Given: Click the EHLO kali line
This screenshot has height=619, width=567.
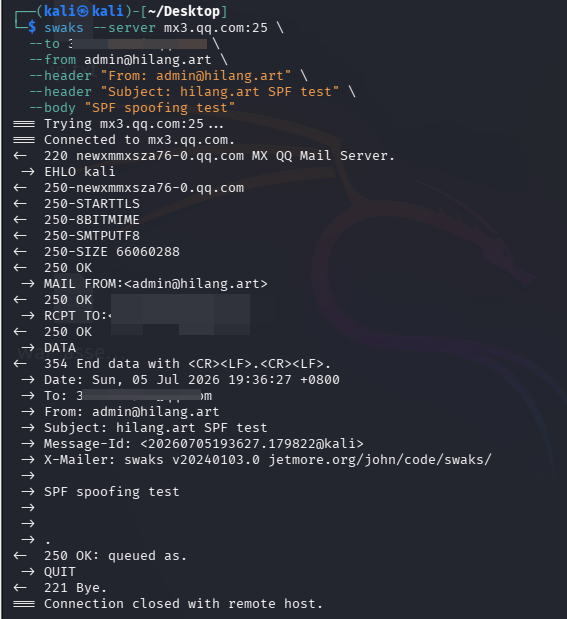Looking at the screenshot, I should (x=79, y=172).
